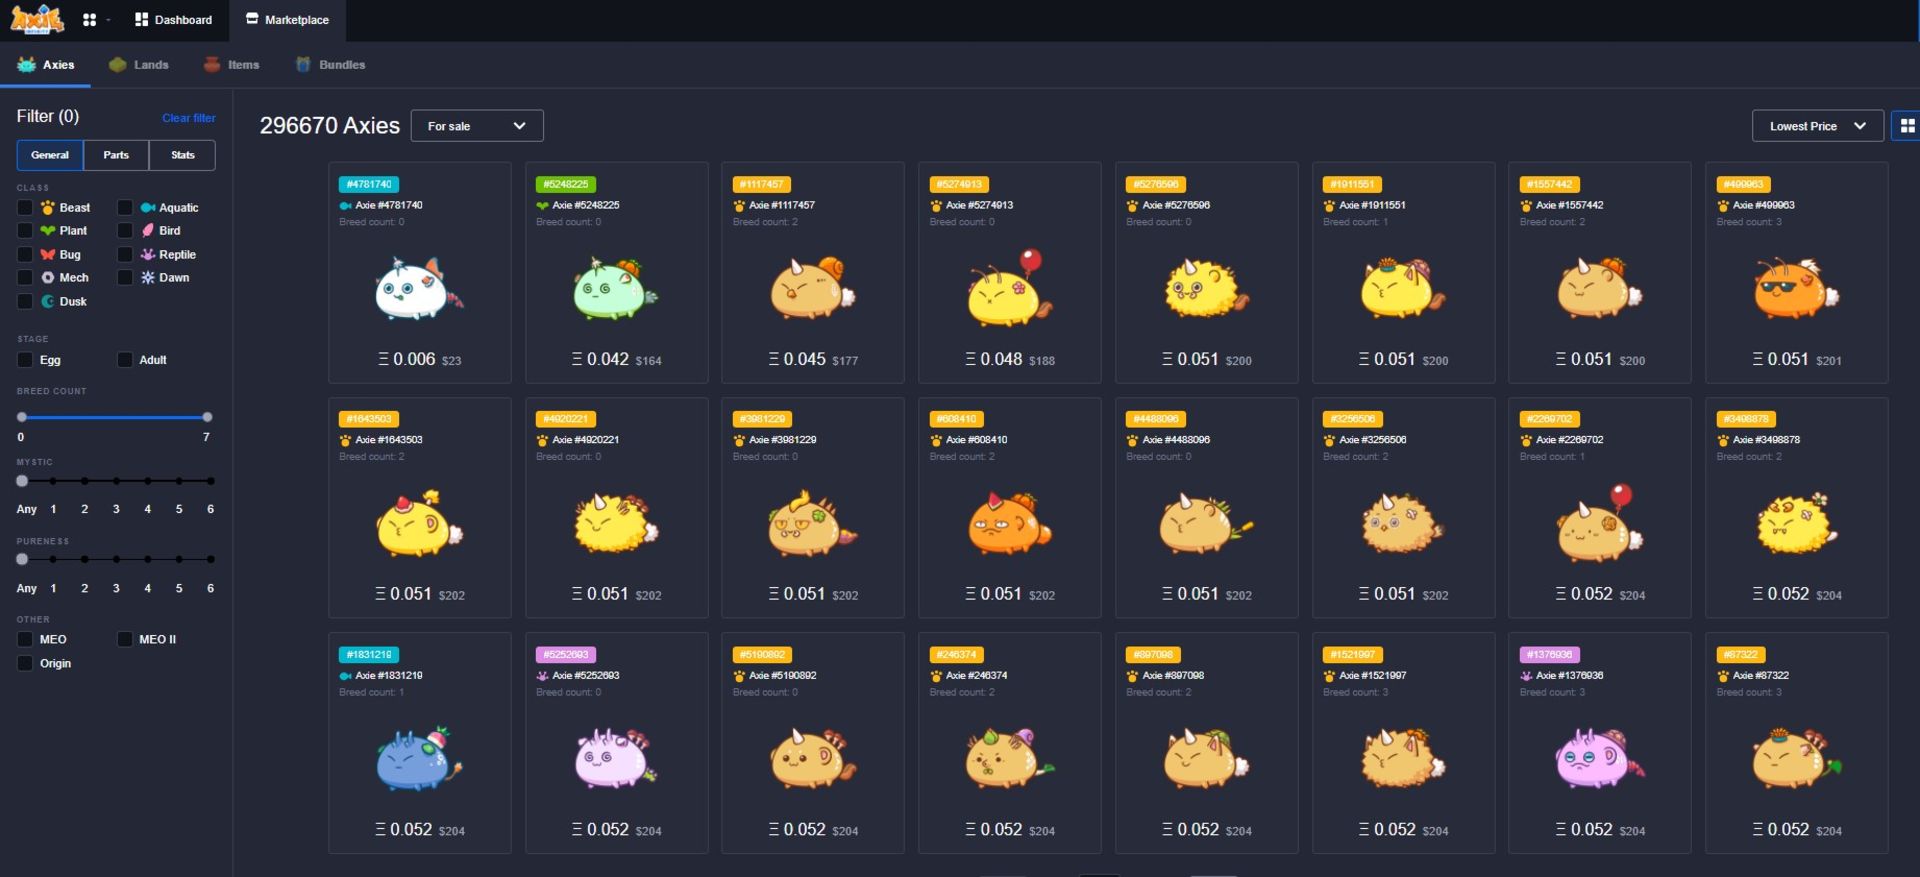This screenshot has height=877, width=1920.
Task: Click the Pureness slider handle at Any
Action: pos(22,560)
